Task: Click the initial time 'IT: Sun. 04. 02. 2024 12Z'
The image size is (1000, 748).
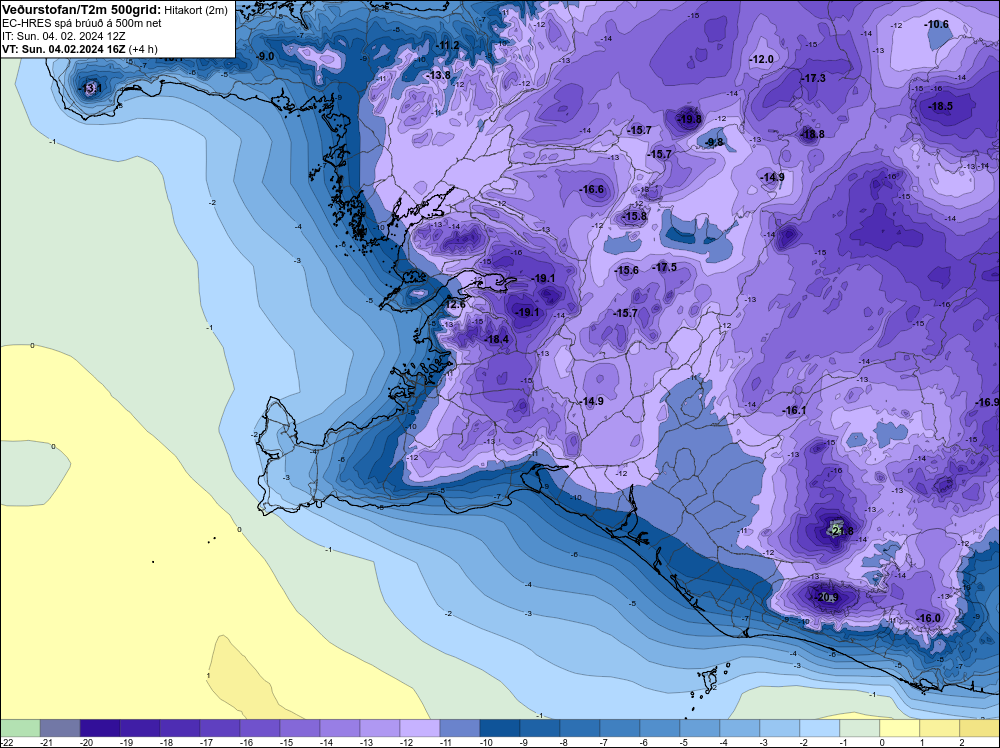Action: pos(64,36)
